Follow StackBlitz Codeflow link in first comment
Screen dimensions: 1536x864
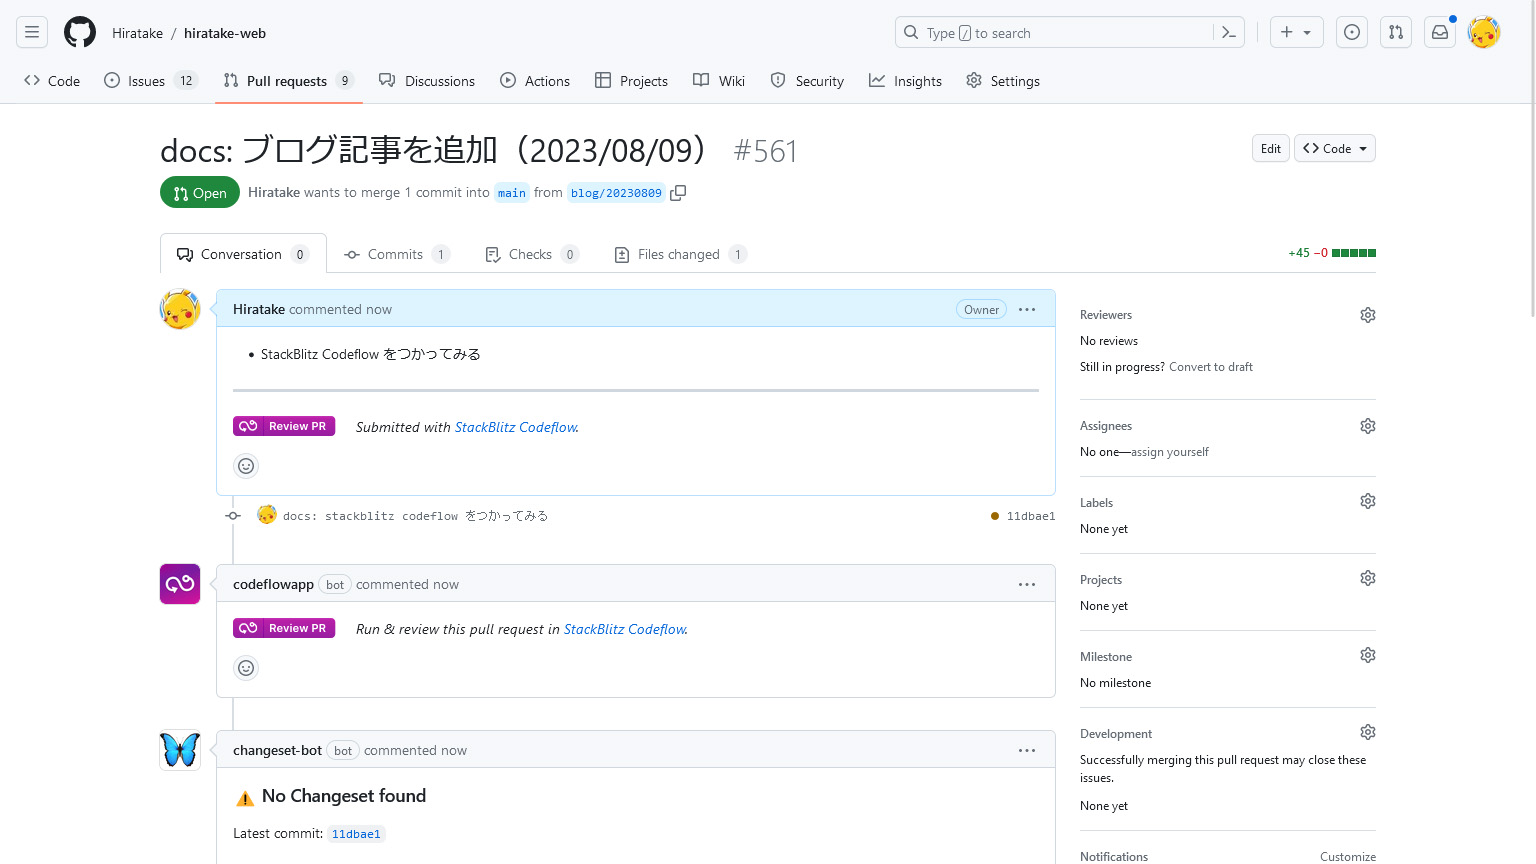[516, 427]
